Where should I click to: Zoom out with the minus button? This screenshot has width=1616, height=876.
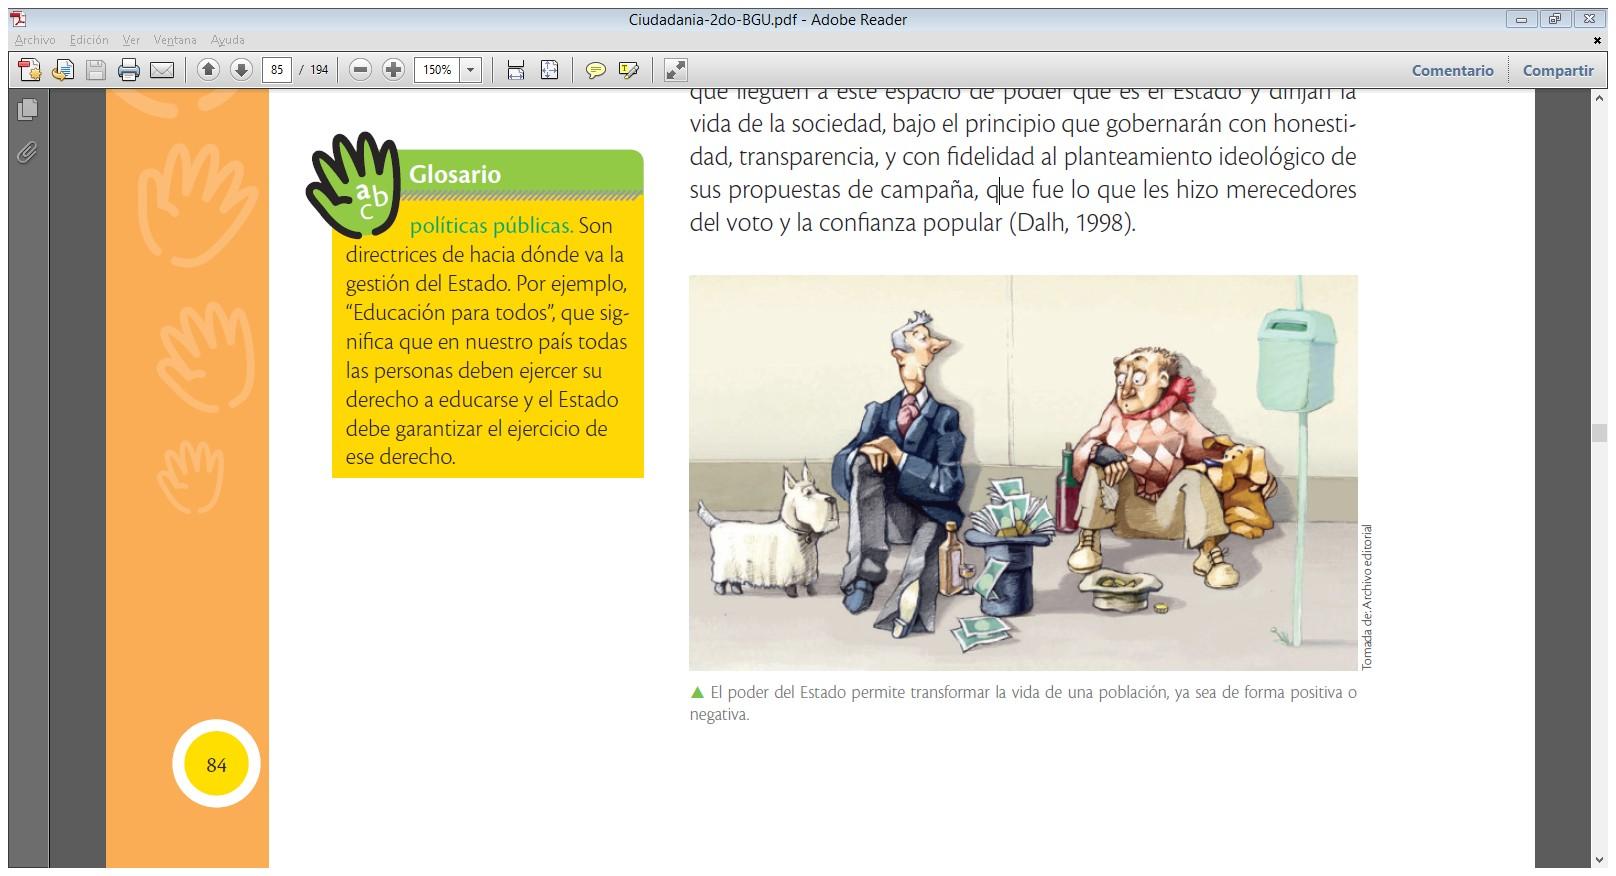pos(361,70)
